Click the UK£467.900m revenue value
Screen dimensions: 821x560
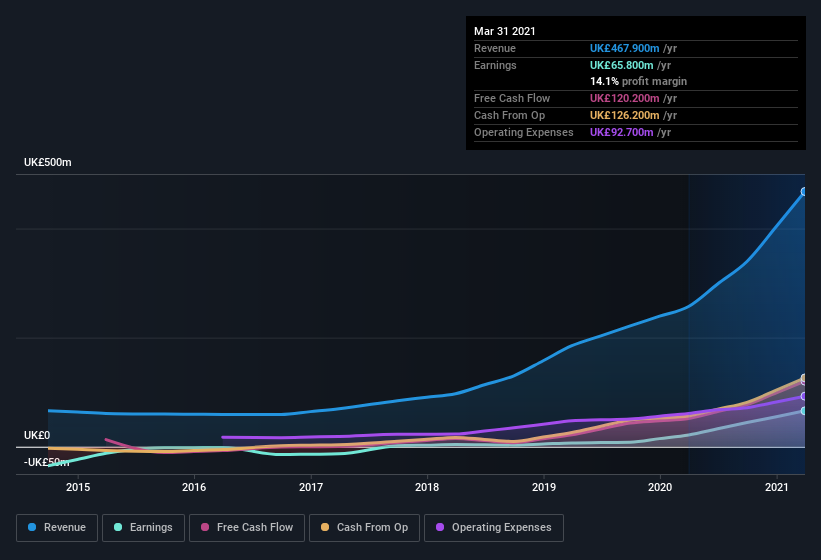[625, 48]
